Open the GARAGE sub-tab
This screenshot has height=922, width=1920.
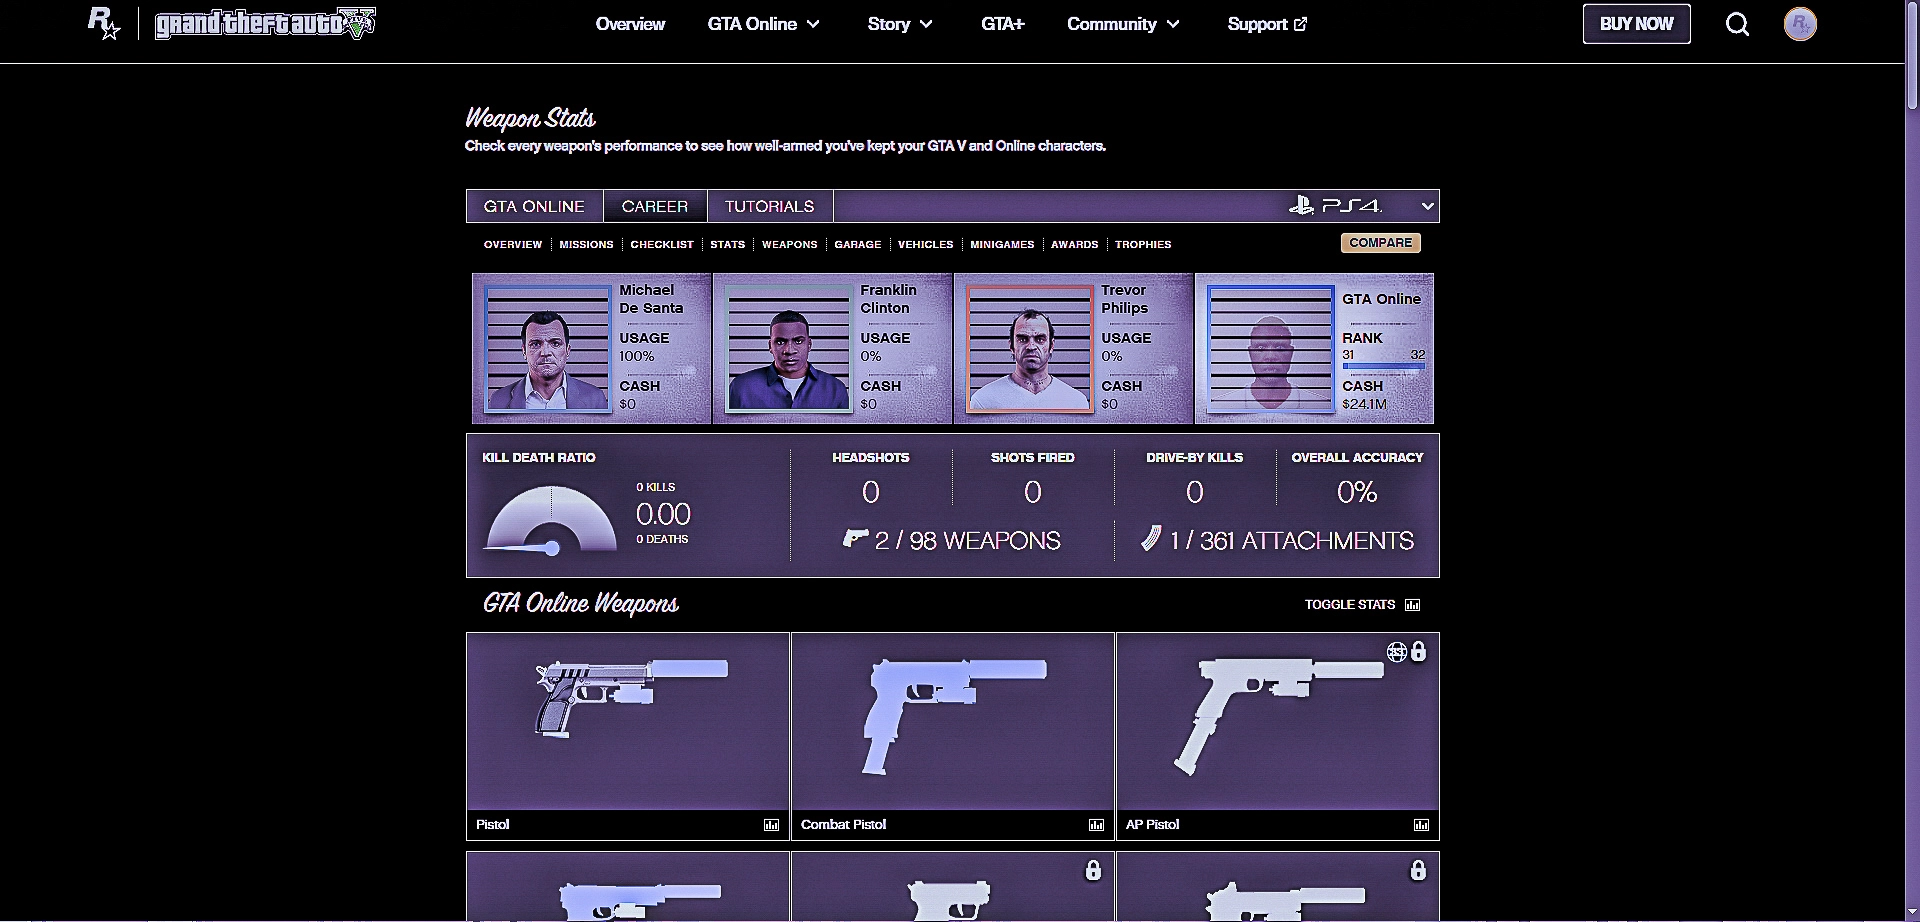pyautogui.click(x=857, y=244)
